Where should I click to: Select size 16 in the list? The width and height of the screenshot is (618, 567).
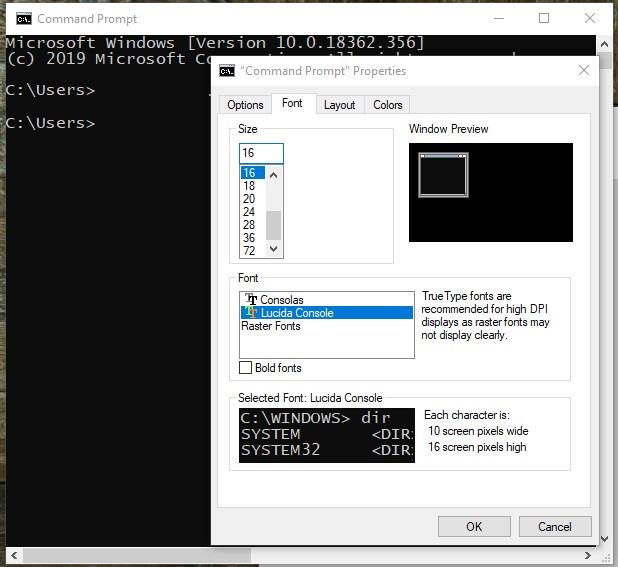click(x=252, y=173)
